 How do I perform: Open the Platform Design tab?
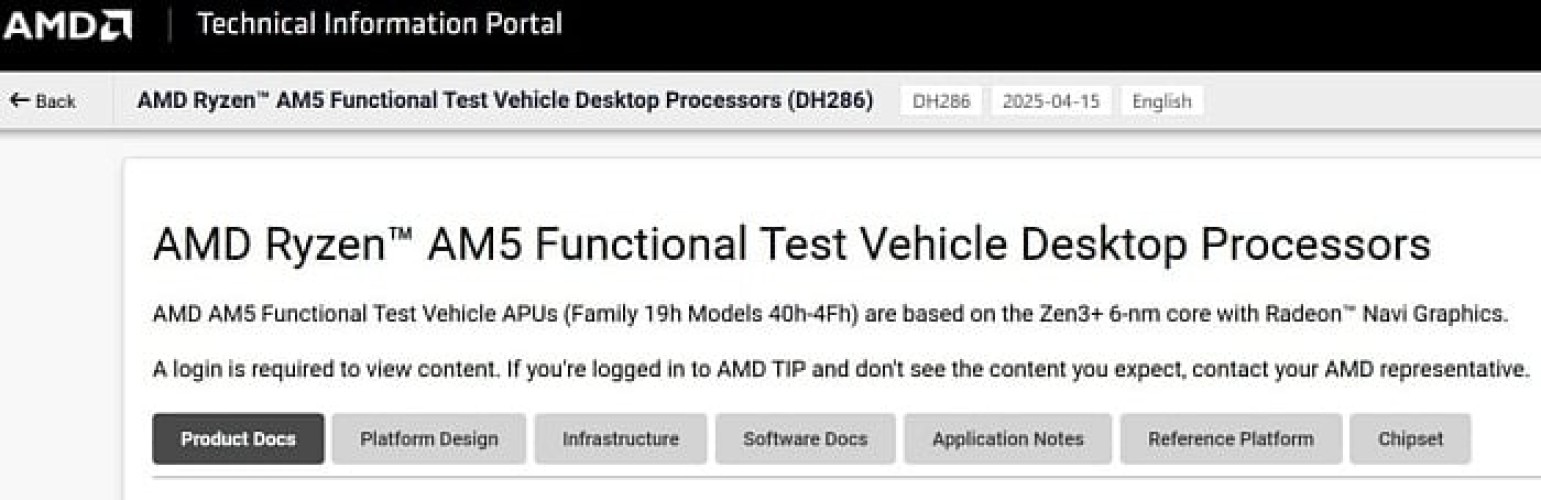(429, 439)
